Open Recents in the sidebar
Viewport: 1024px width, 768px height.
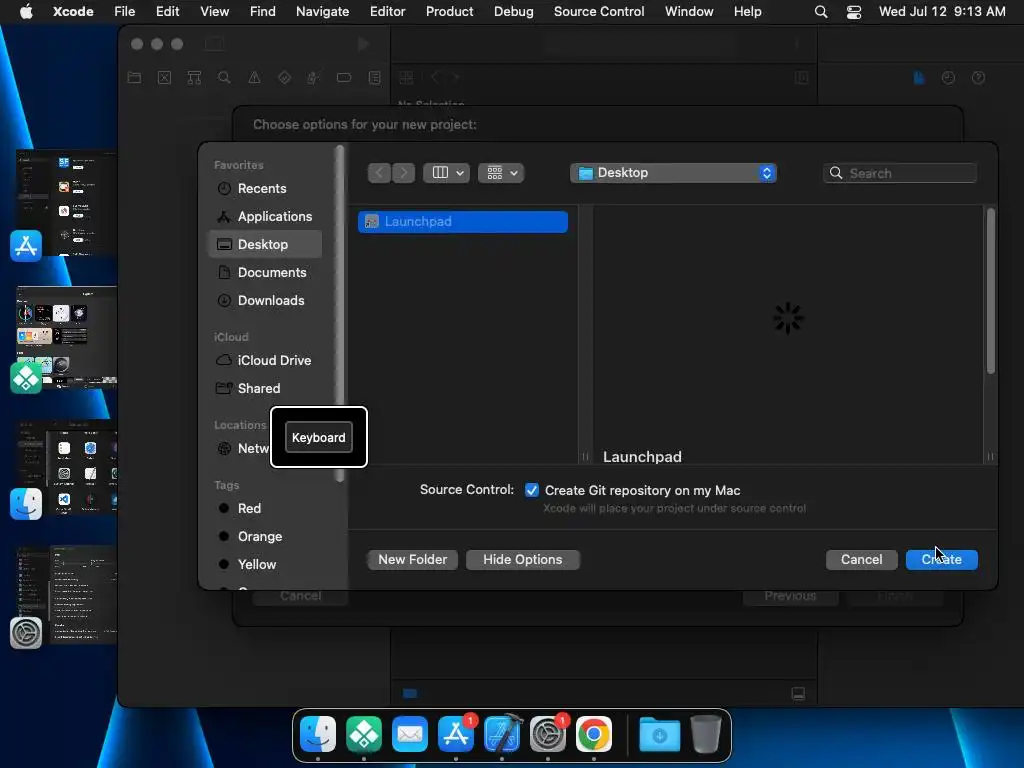(x=261, y=188)
